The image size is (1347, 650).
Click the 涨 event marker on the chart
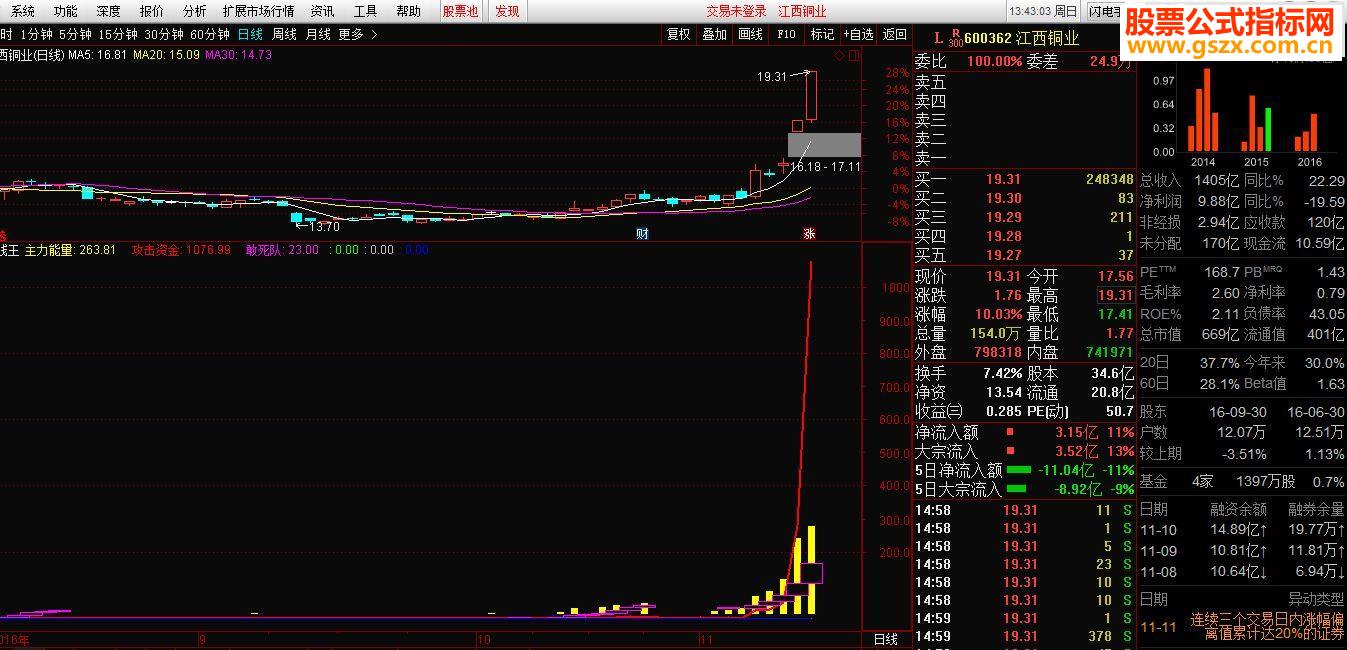pyautogui.click(x=808, y=234)
